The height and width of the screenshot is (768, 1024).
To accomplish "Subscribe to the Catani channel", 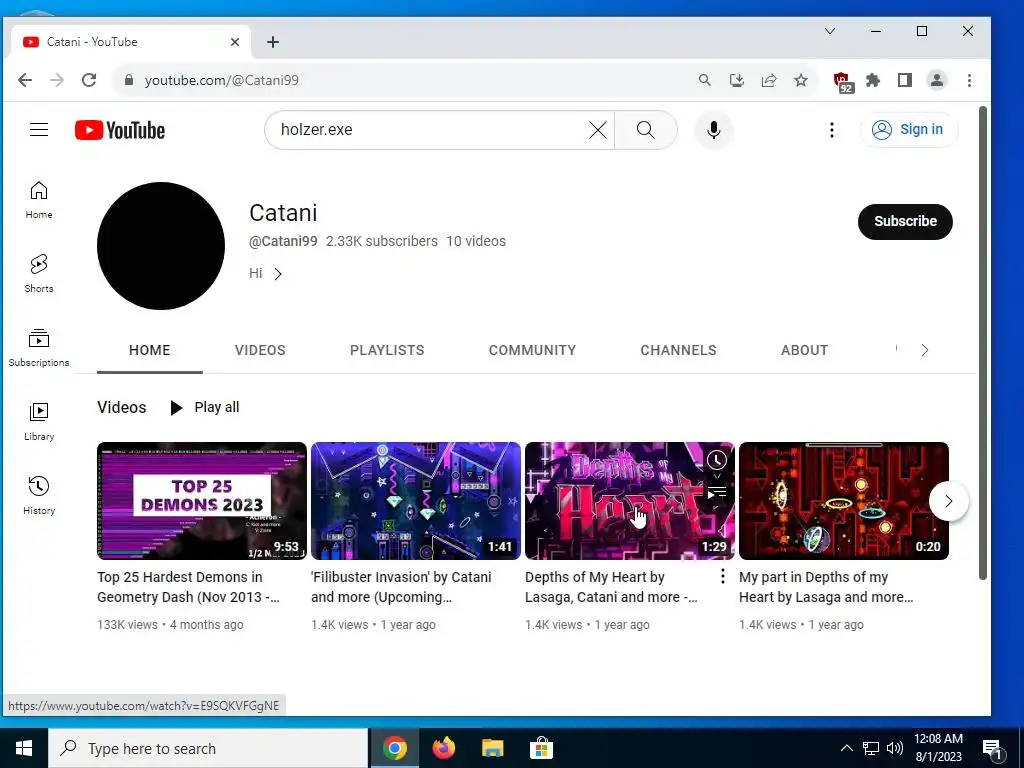I will (905, 221).
